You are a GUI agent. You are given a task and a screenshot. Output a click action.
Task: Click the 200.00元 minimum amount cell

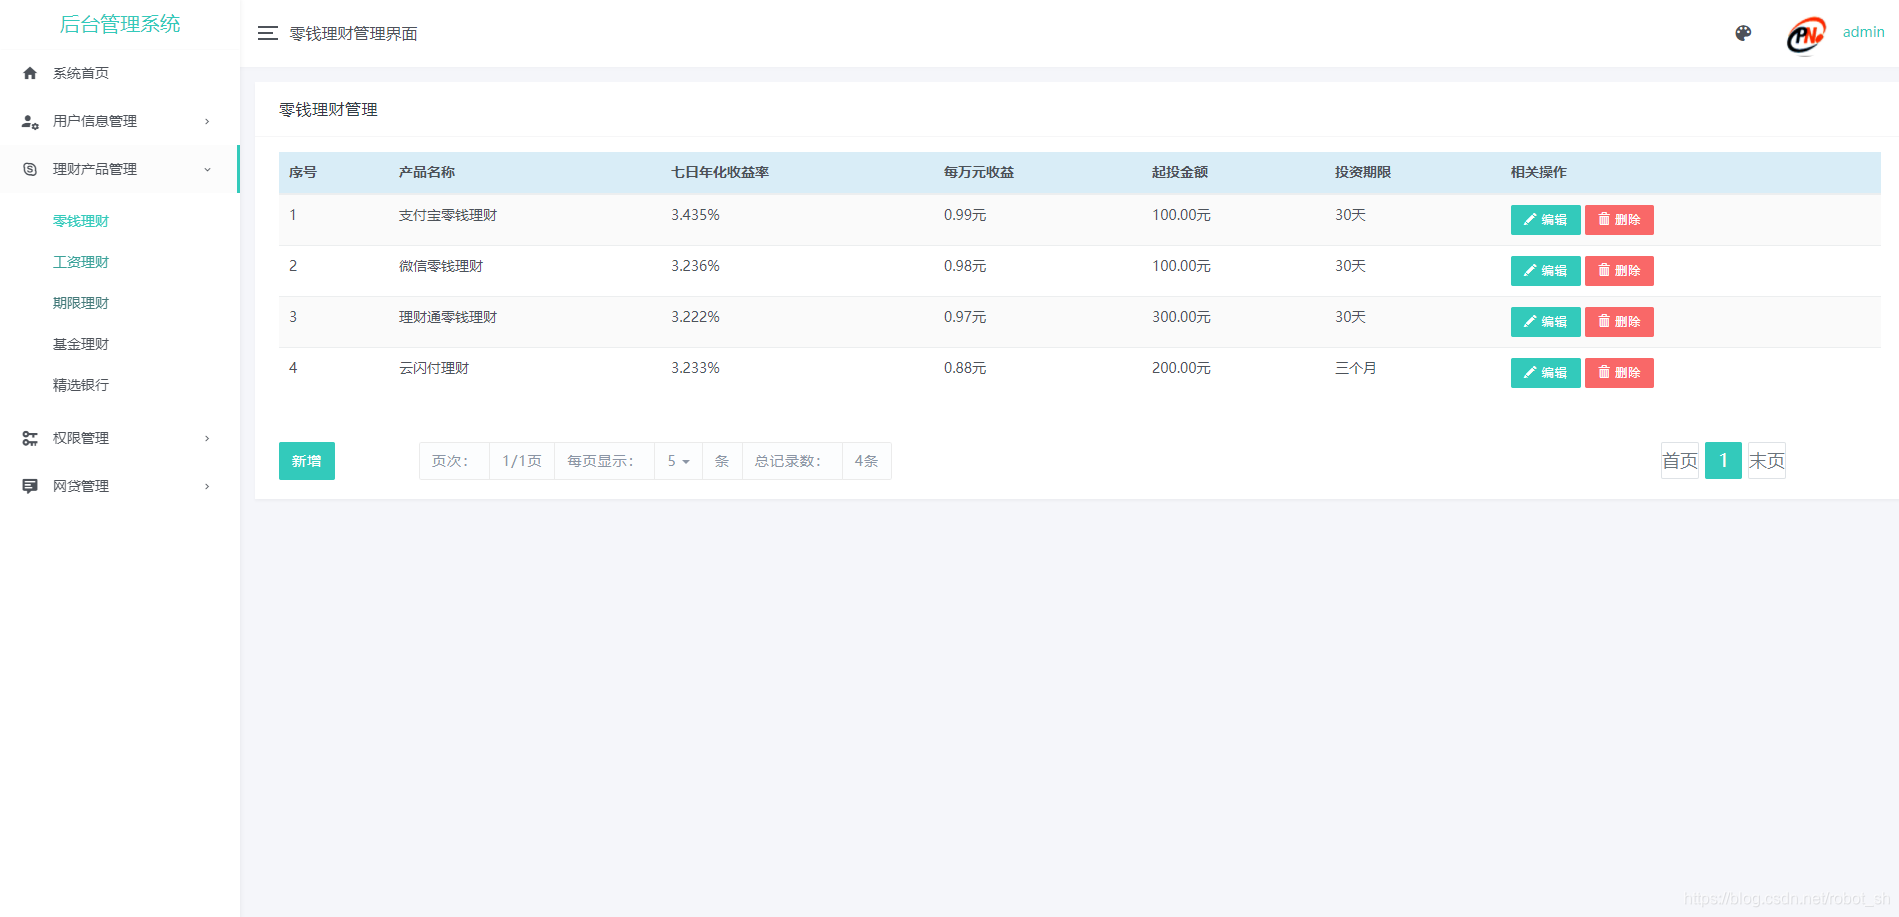(1181, 368)
